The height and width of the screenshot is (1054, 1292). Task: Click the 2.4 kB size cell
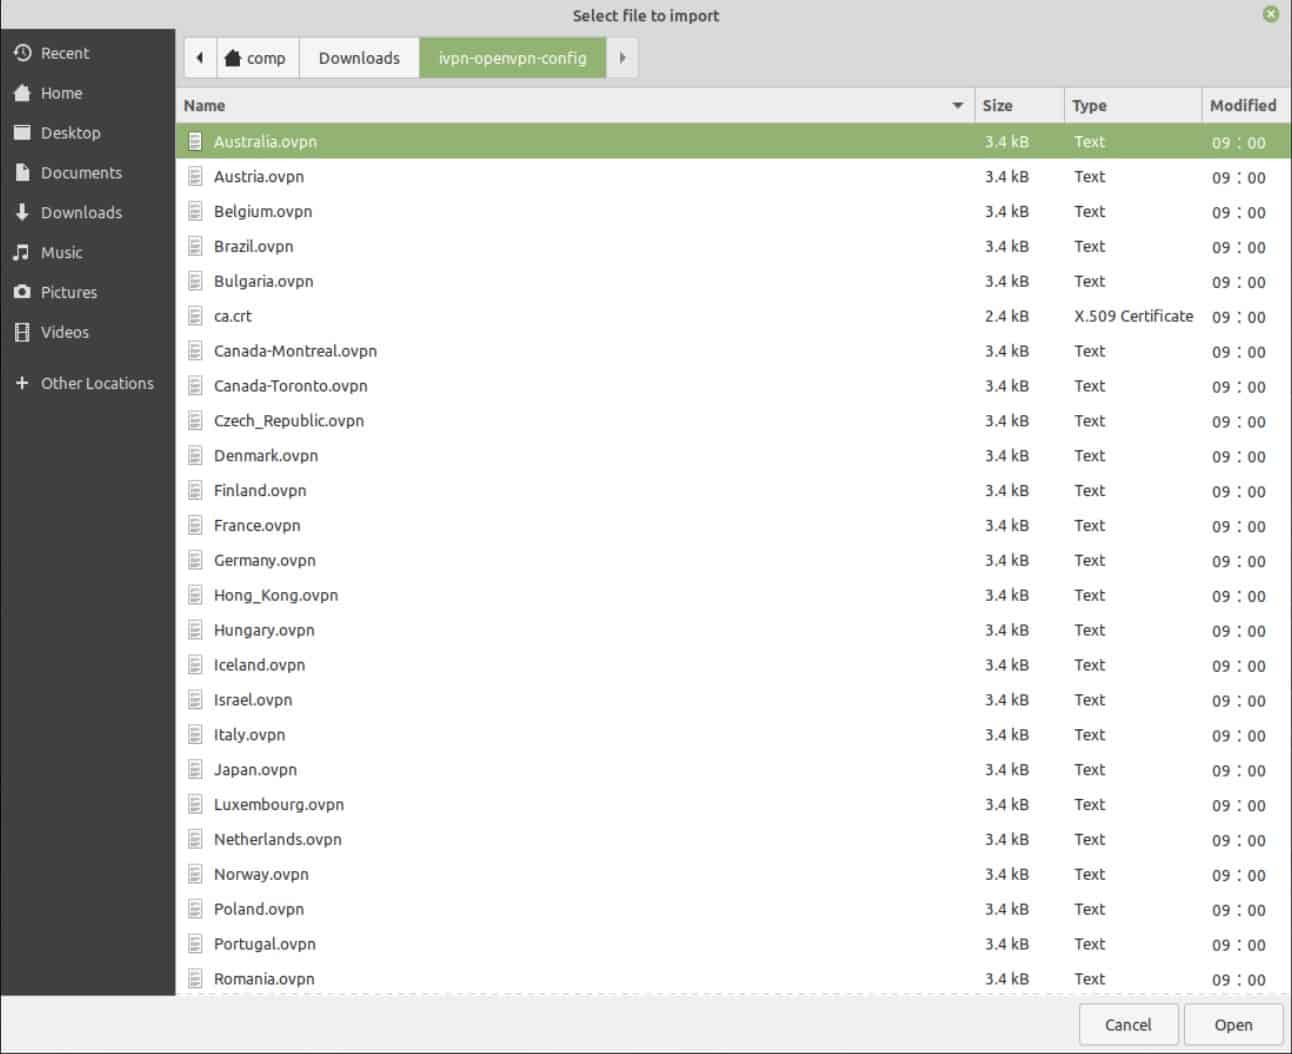coord(1006,316)
